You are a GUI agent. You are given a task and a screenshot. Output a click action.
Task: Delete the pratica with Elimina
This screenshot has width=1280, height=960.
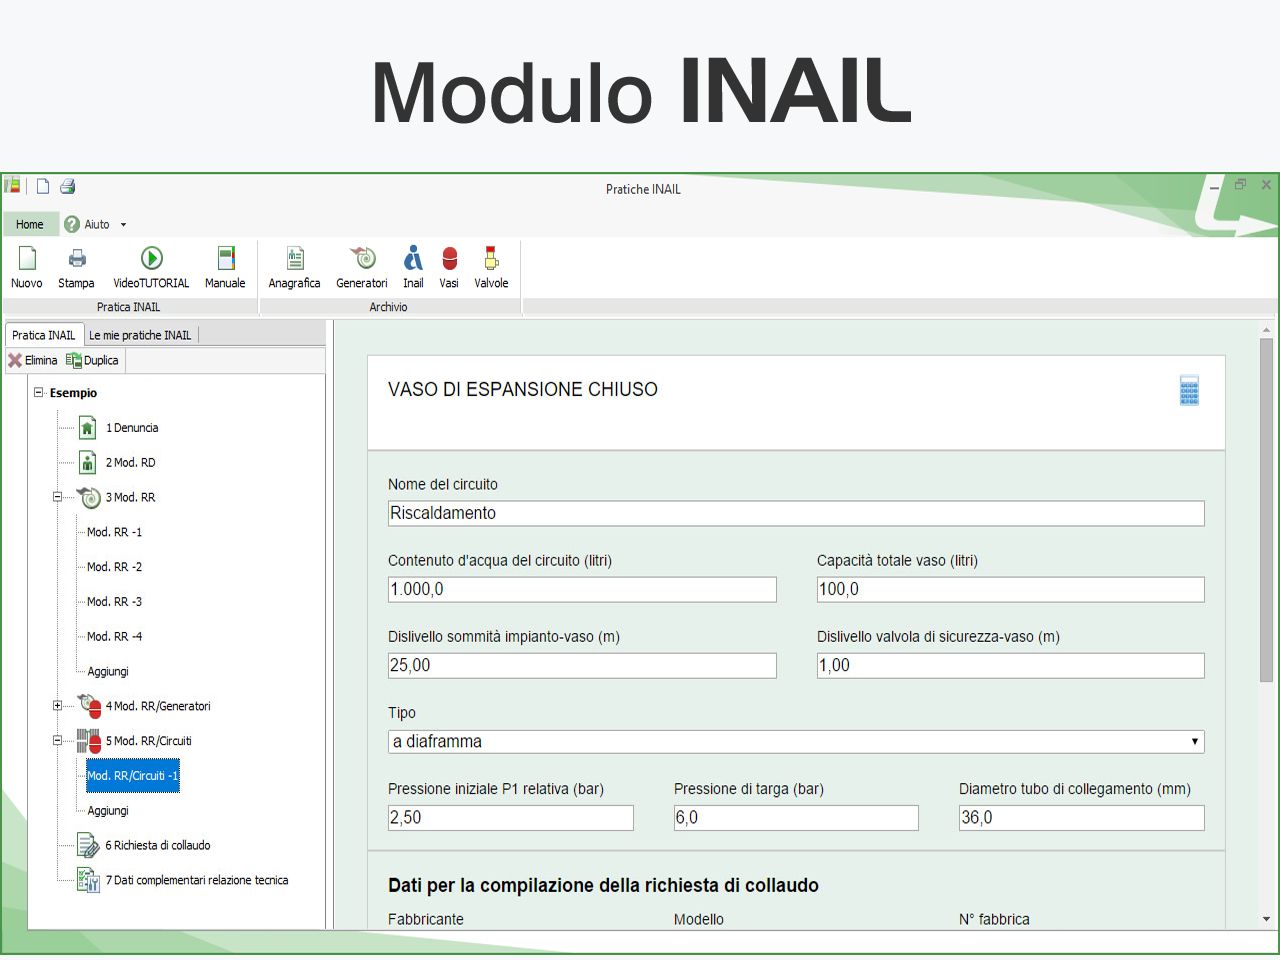[x=34, y=360]
